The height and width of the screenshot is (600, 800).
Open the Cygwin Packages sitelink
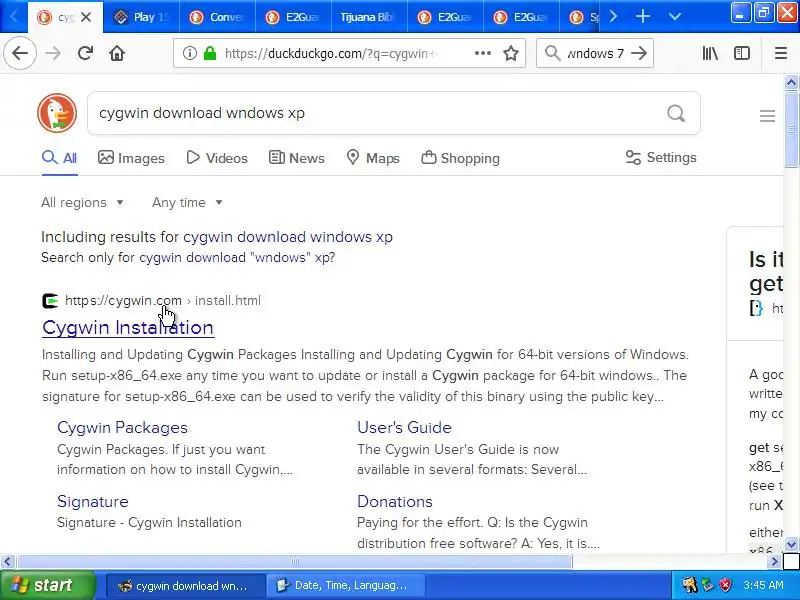[x=122, y=428]
